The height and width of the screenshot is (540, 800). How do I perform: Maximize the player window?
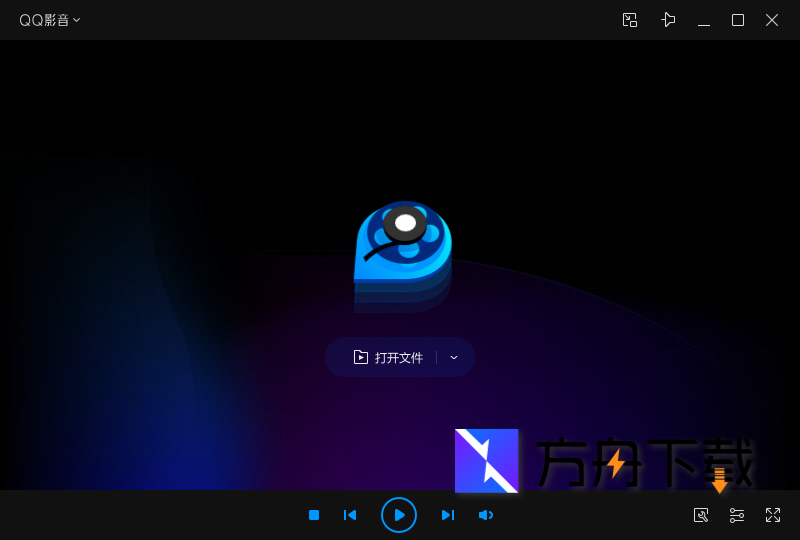pyautogui.click(x=738, y=20)
